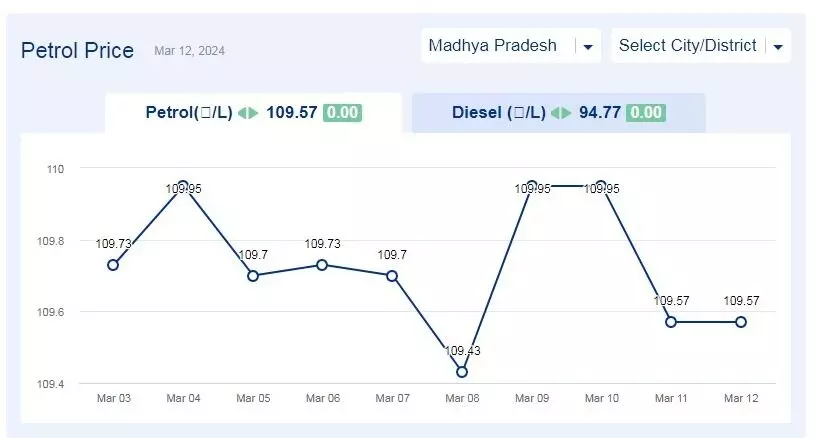
Task: Click the green arrows icon beside Petrol
Action: [248, 113]
